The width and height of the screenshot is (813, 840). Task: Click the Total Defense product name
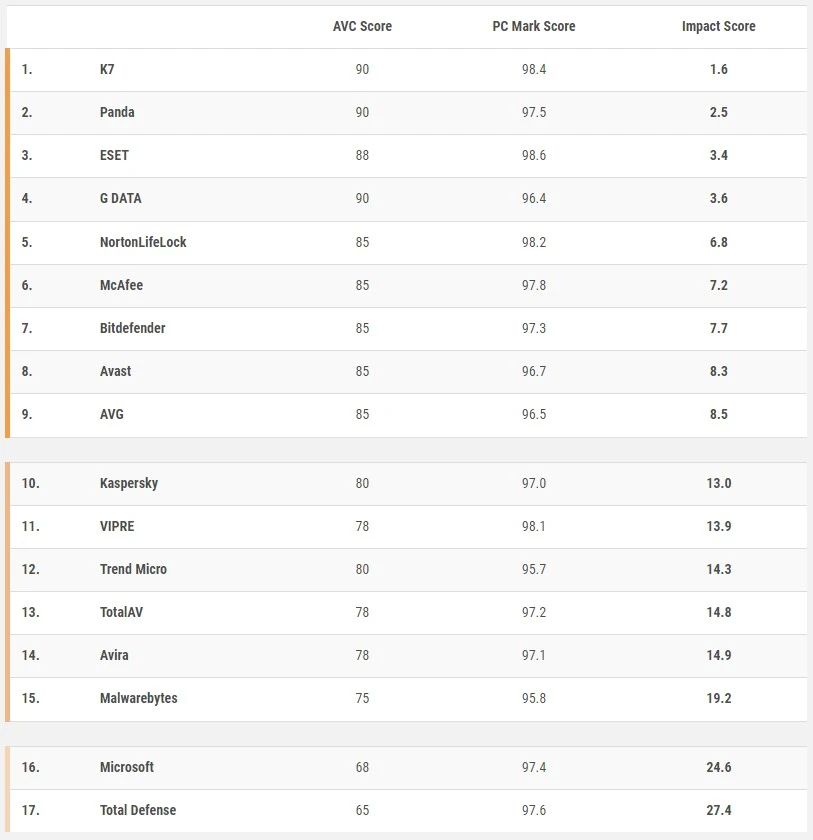click(138, 810)
